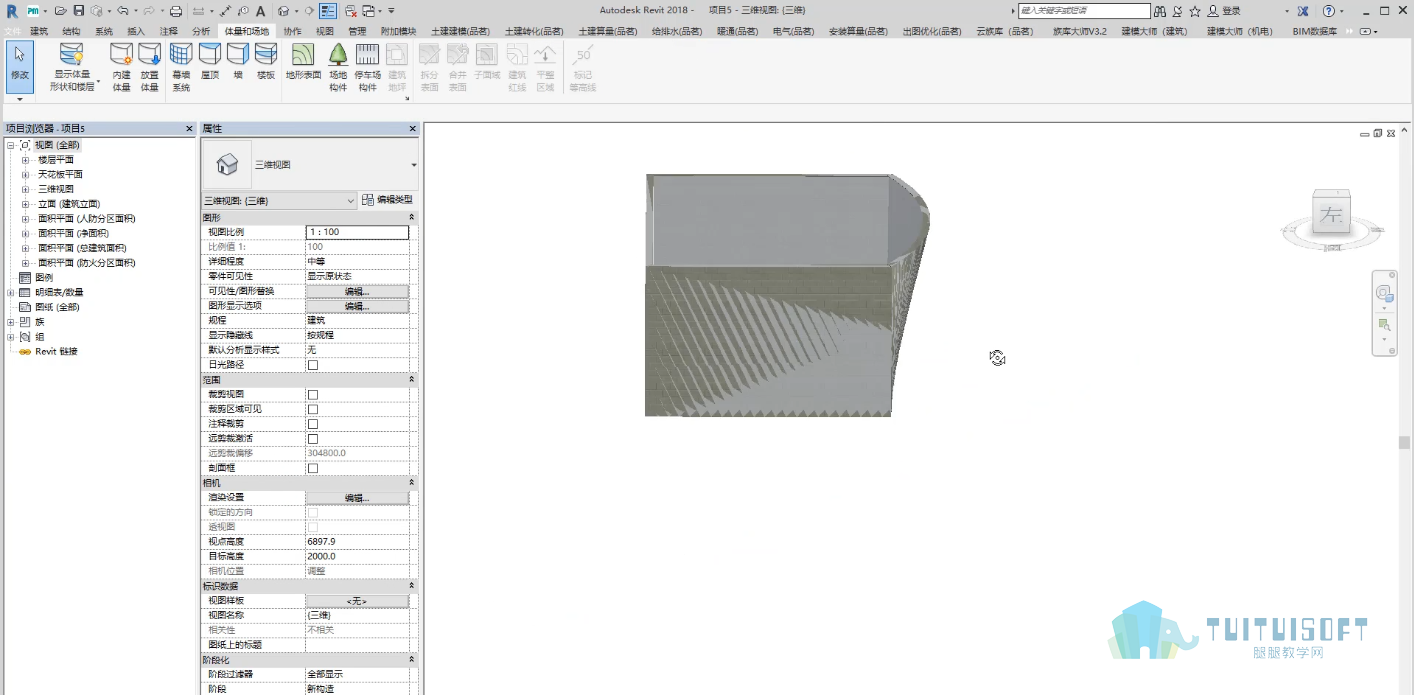Viewport: 1414px width, 695px height.
Task: Open the 地形表面 toposurface tool
Action: click(303, 62)
